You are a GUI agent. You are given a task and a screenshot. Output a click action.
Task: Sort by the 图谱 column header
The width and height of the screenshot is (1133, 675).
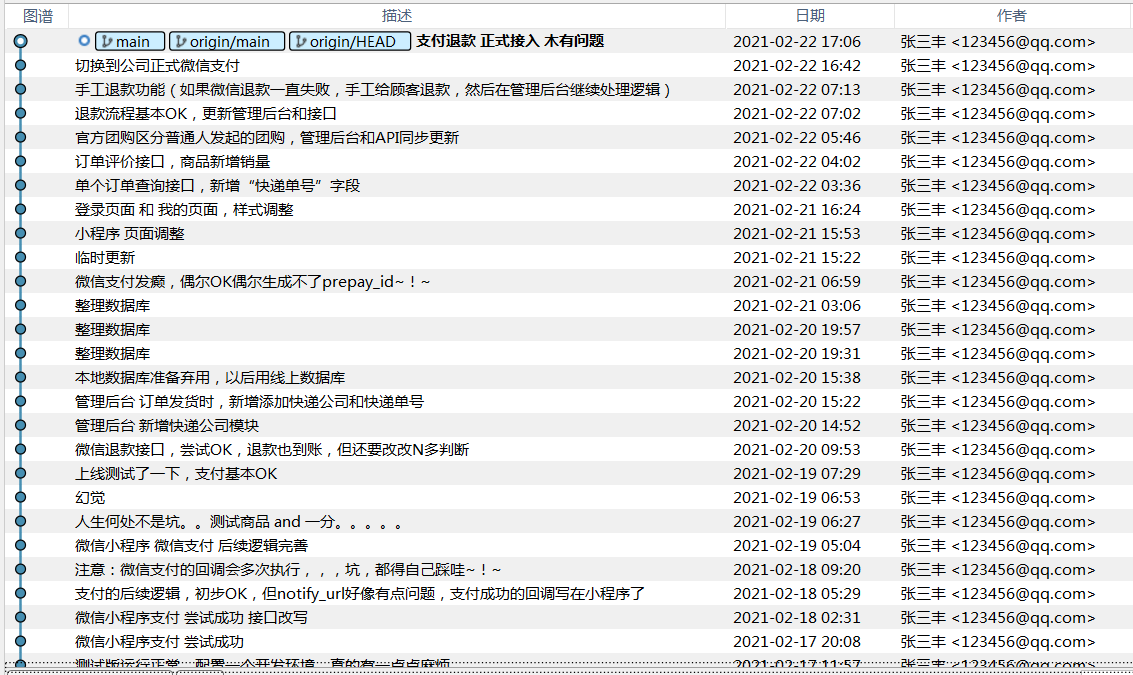[x=37, y=16]
